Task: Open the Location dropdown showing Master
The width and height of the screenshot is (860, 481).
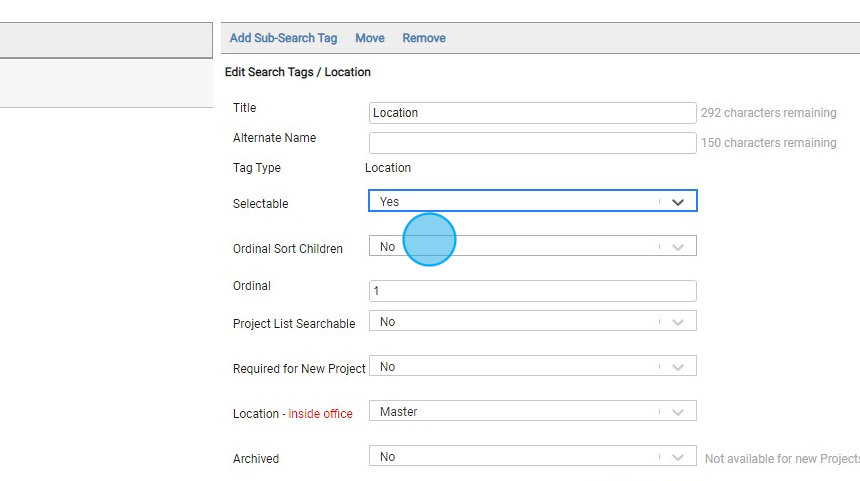Action: click(x=515, y=412)
